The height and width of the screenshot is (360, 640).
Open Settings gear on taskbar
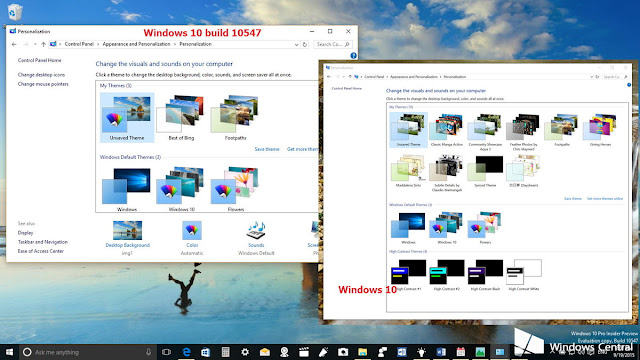[x=245, y=352]
